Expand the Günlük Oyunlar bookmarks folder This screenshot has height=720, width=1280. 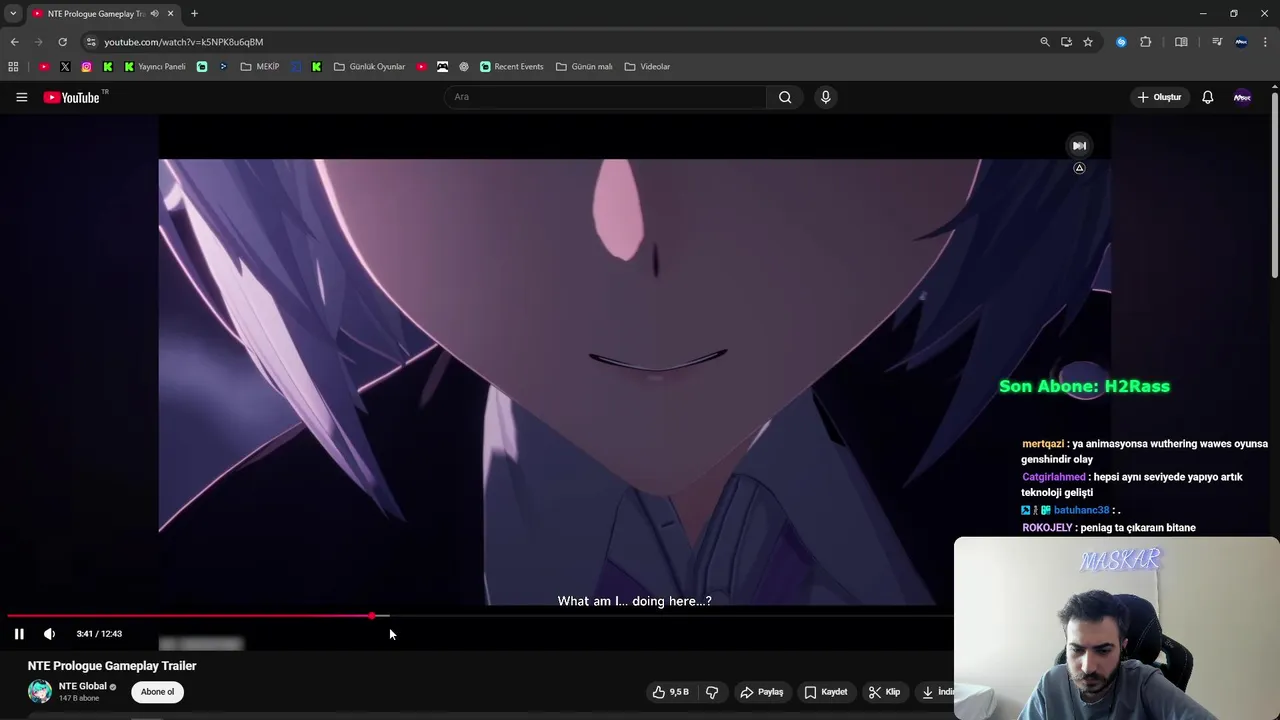[369, 67]
